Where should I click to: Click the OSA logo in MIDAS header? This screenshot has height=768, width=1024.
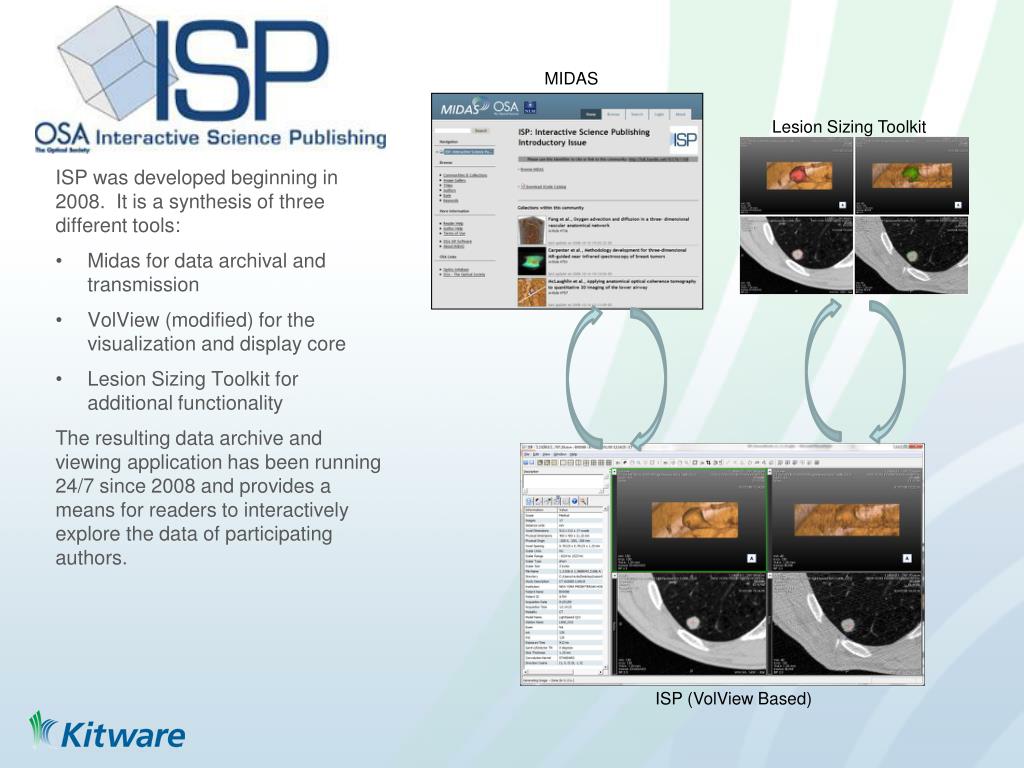pyautogui.click(x=506, y=108)
